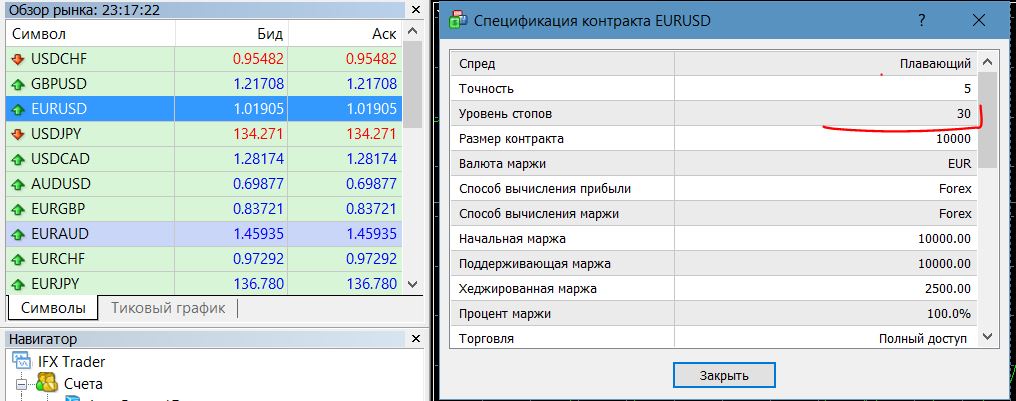Viewport: 1016px width, 401px height.
Task: Click the GBPUSD up-arrow icon
Action: point(17,84)
